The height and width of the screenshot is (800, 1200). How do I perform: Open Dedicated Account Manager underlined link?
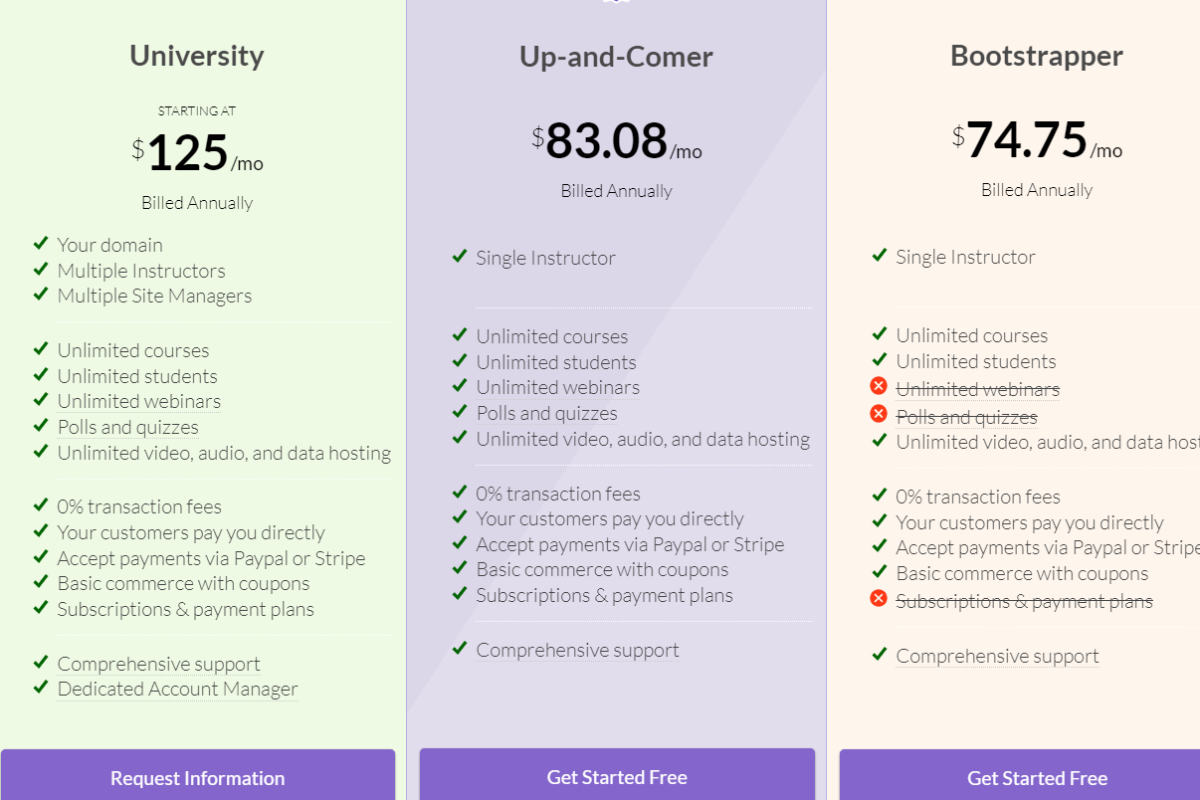pos(178,689)
